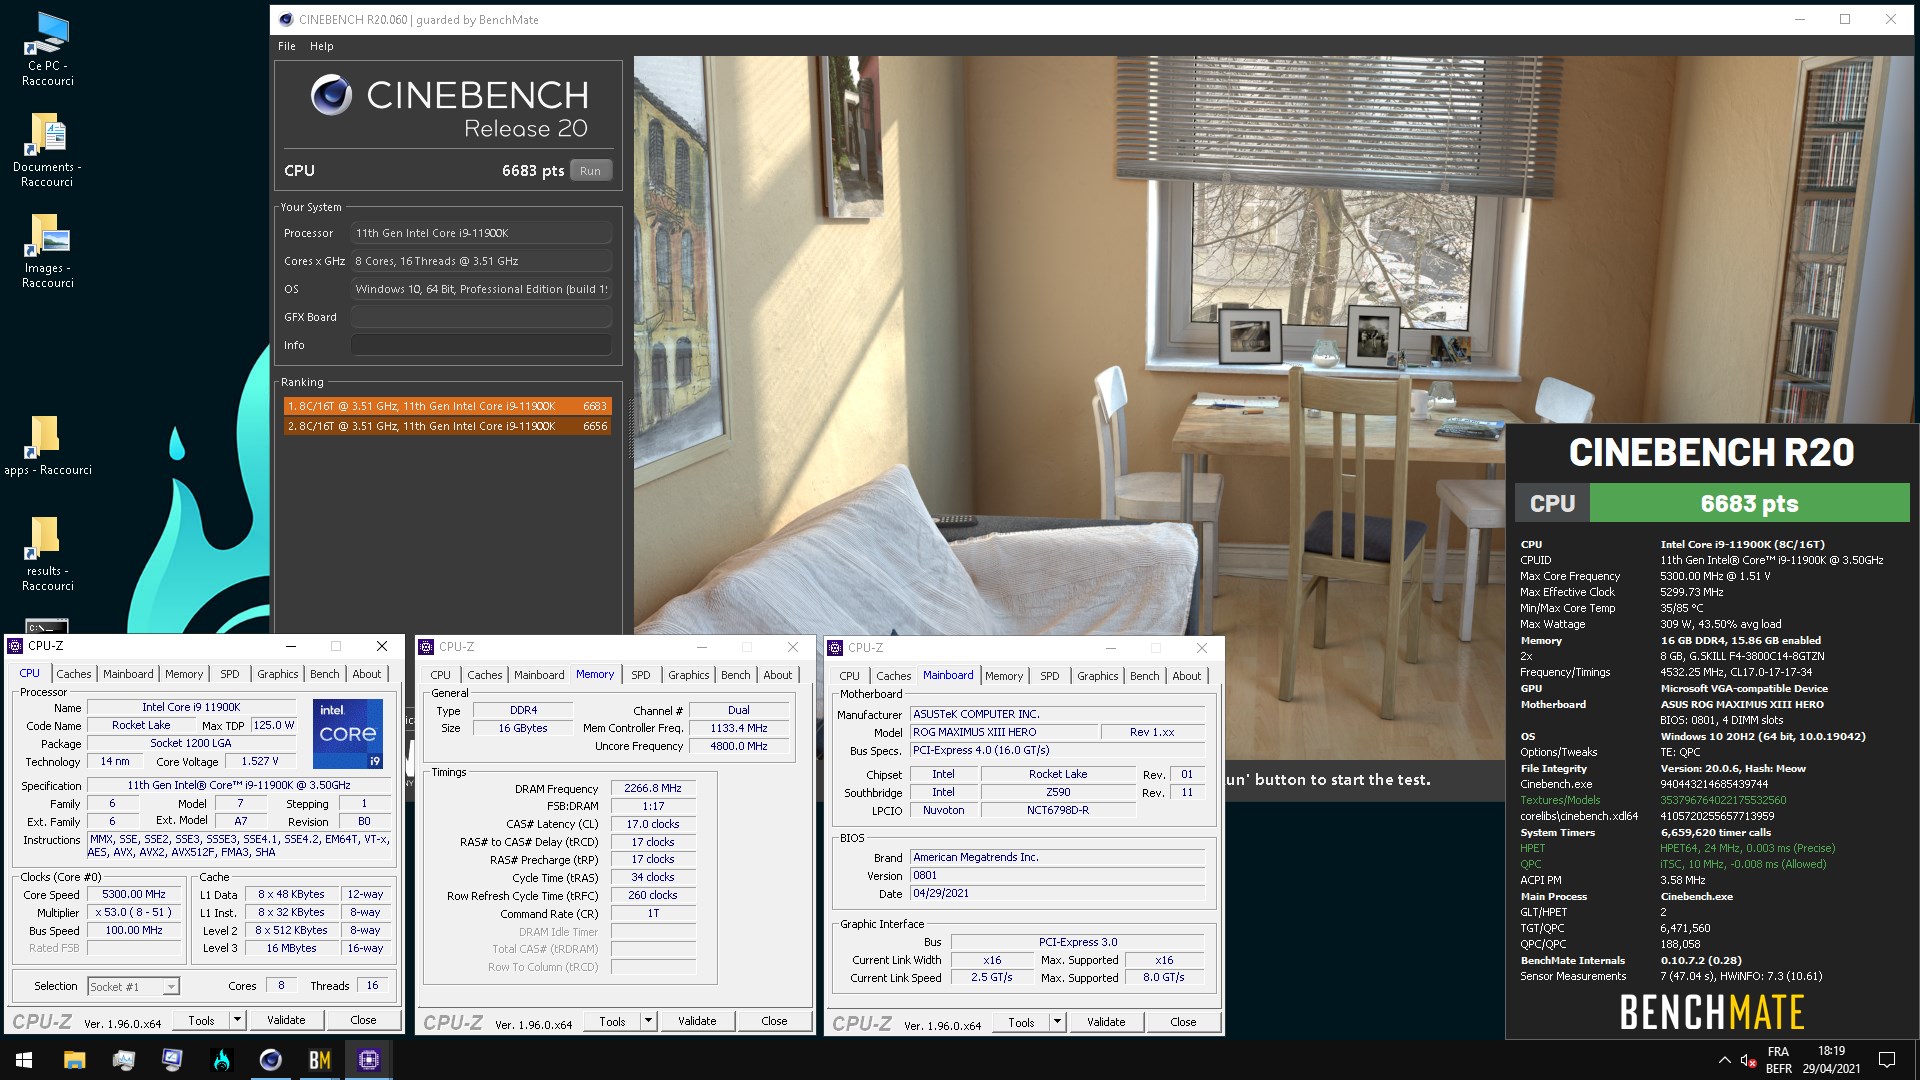
Task: Click the ROG MAXIMUS XIII HERO model field
Action: coord(1003,732)
